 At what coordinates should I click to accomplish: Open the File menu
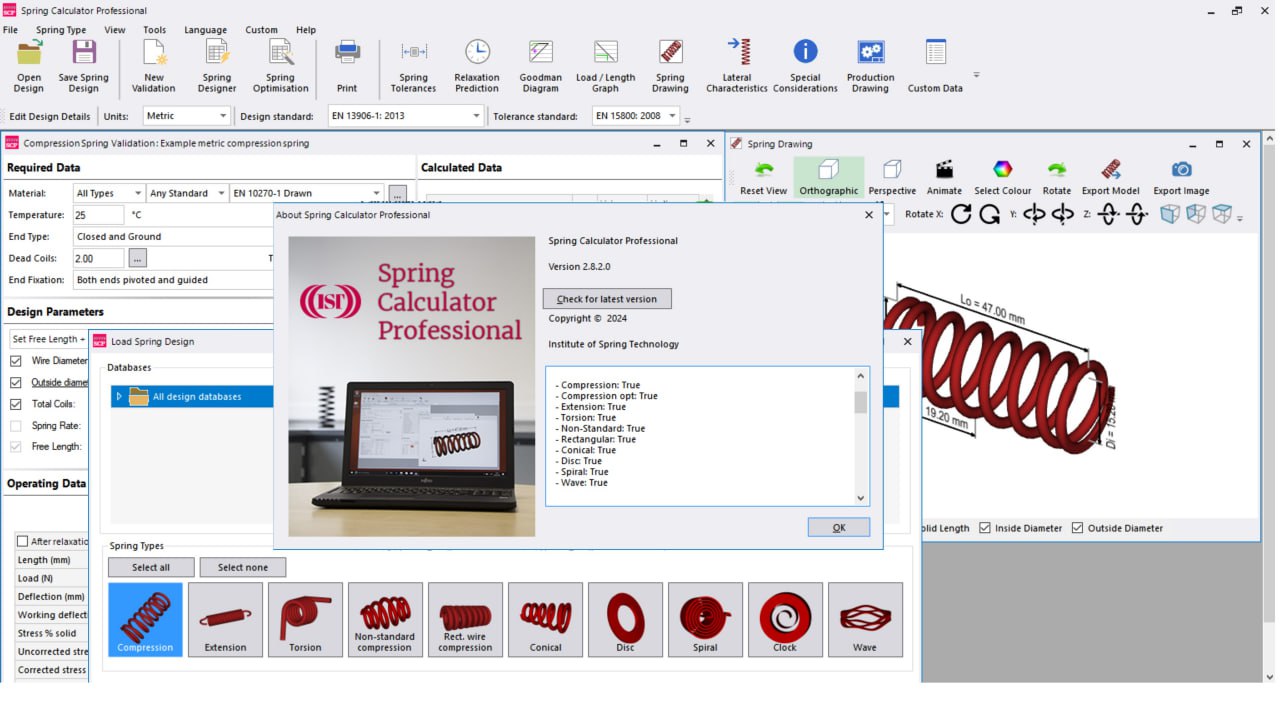point(10,30)
